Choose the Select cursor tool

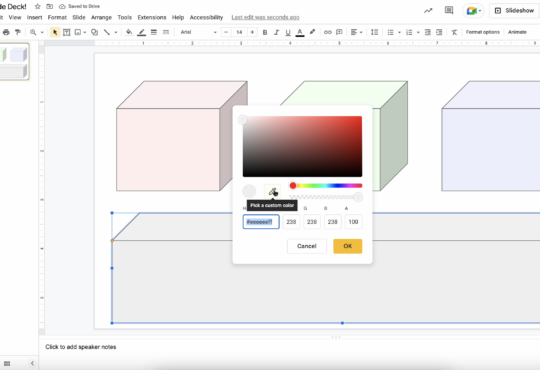(55, 32)
